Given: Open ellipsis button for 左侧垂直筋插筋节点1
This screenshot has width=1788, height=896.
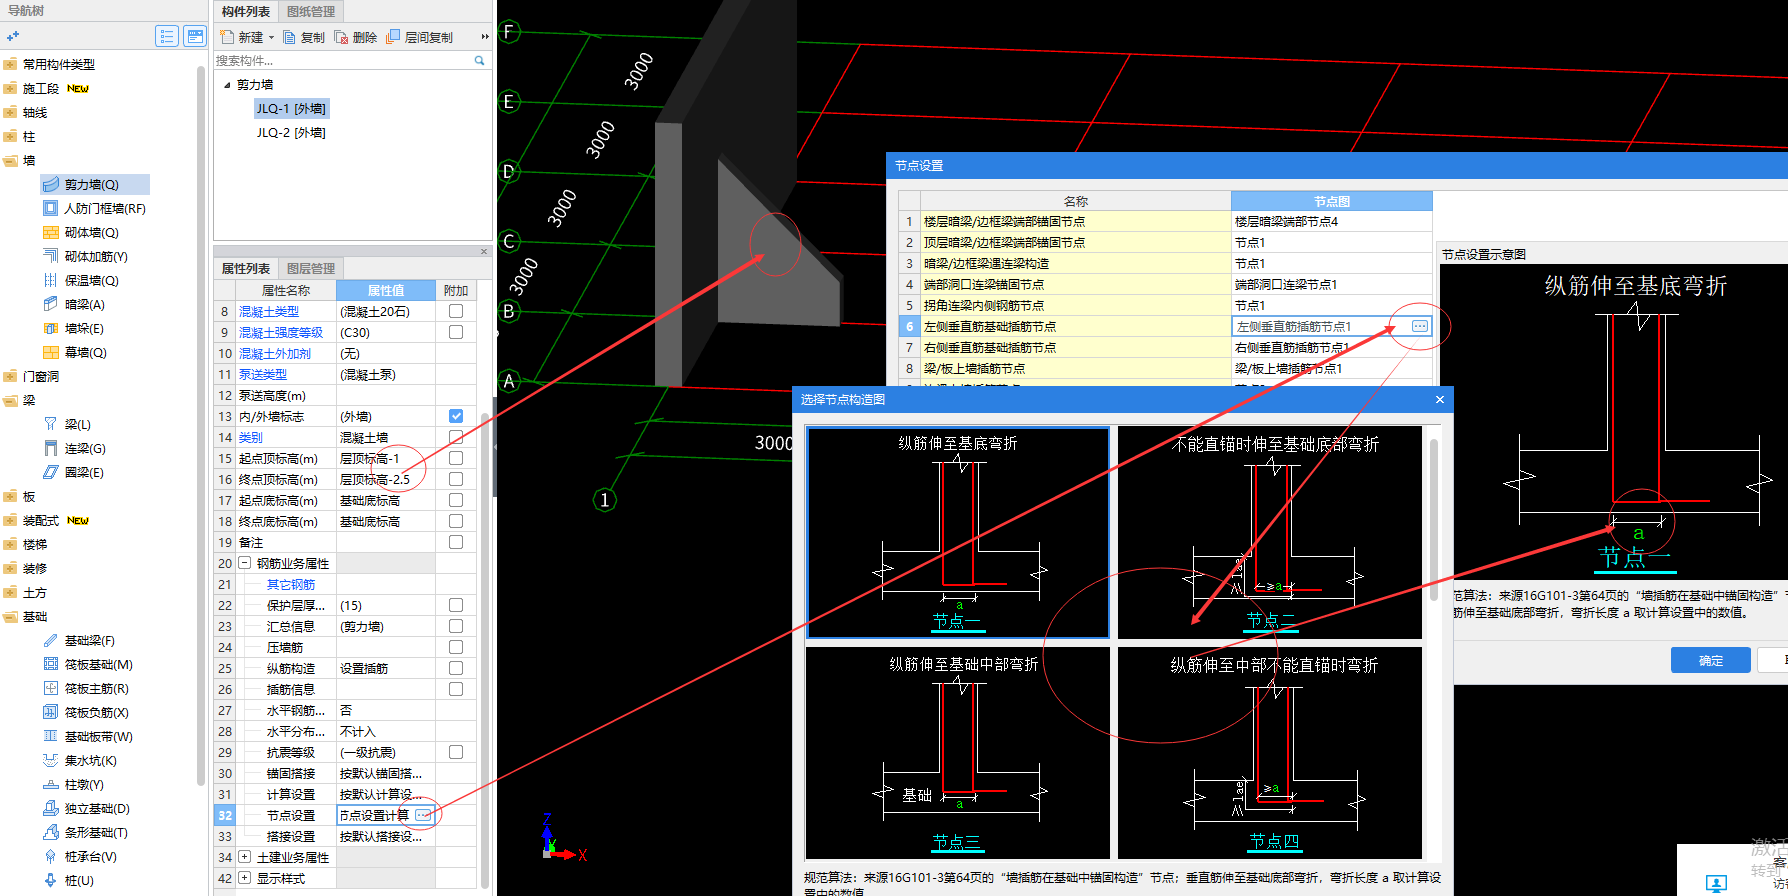Looking at the screenshot, I should click(x=1419, y=326).
